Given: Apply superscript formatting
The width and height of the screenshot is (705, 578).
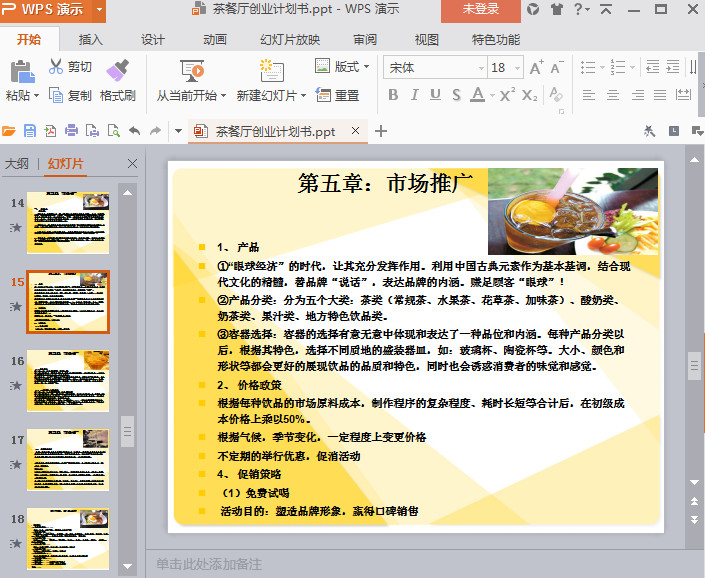Looking at the screenshot, I should (507, 95).
